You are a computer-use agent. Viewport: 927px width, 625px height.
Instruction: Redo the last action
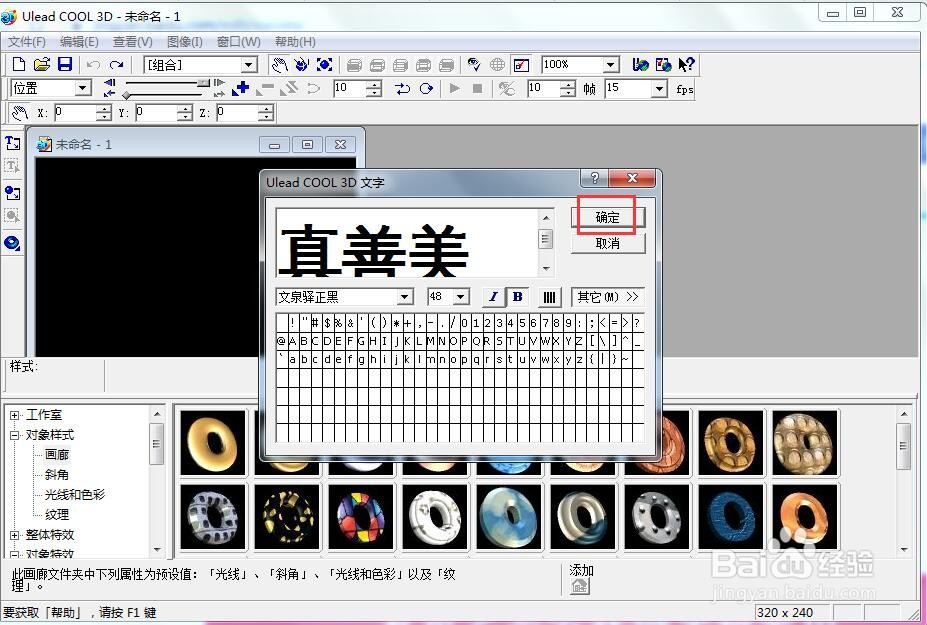116,64
